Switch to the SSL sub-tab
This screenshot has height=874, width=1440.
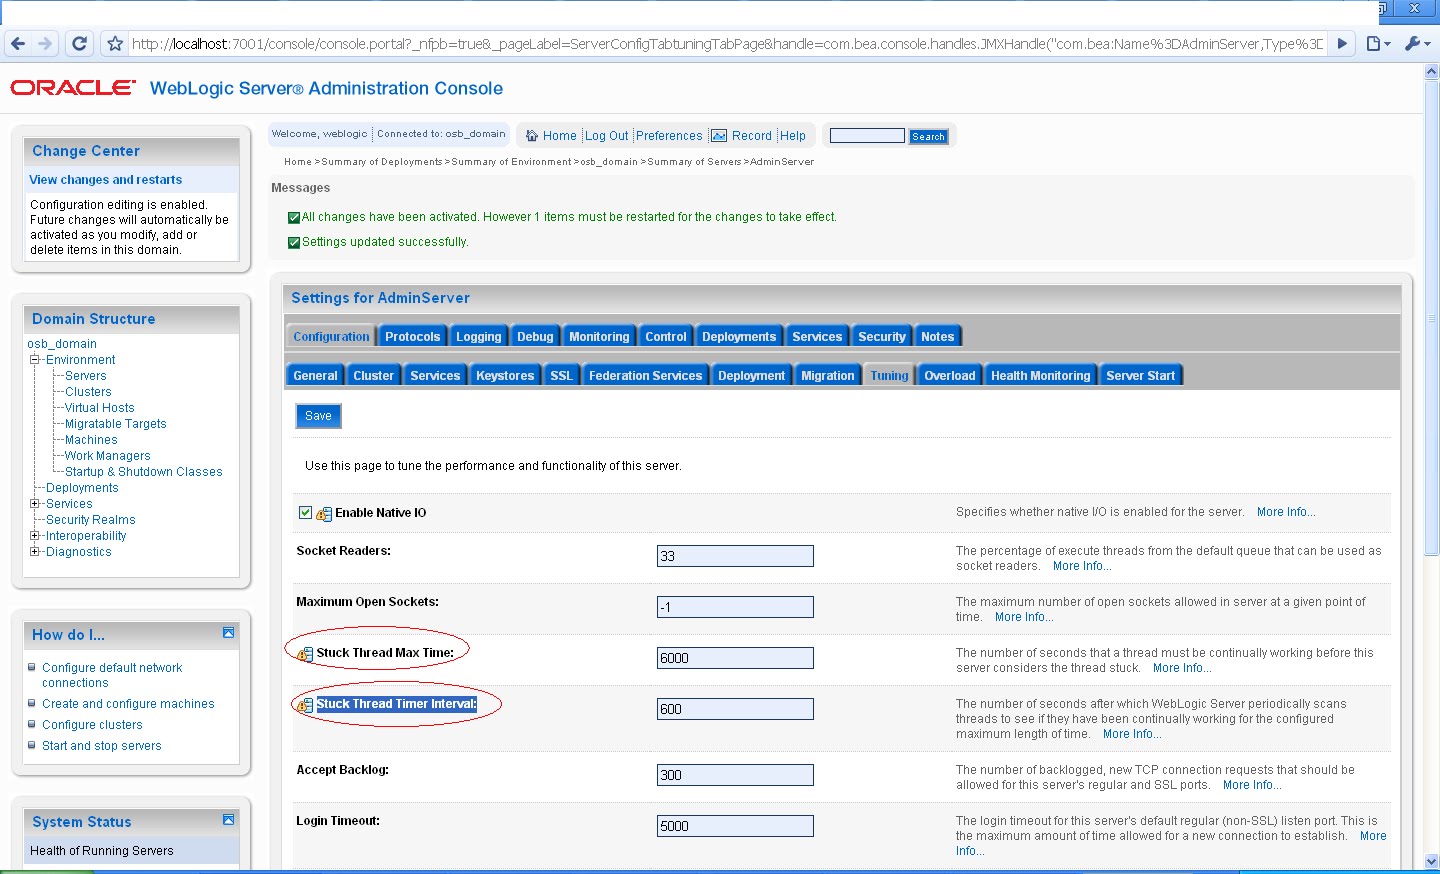561,376
